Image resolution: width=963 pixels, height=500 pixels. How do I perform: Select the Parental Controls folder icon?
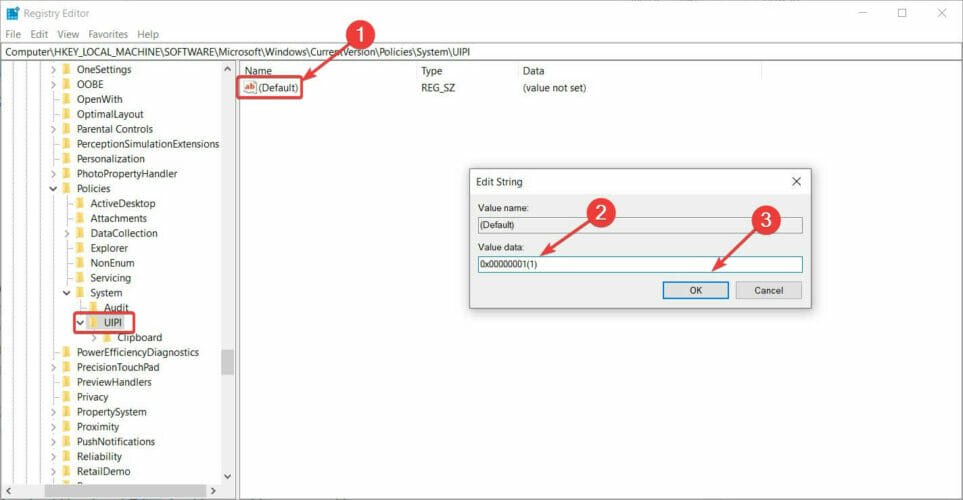tap(66, 129)
